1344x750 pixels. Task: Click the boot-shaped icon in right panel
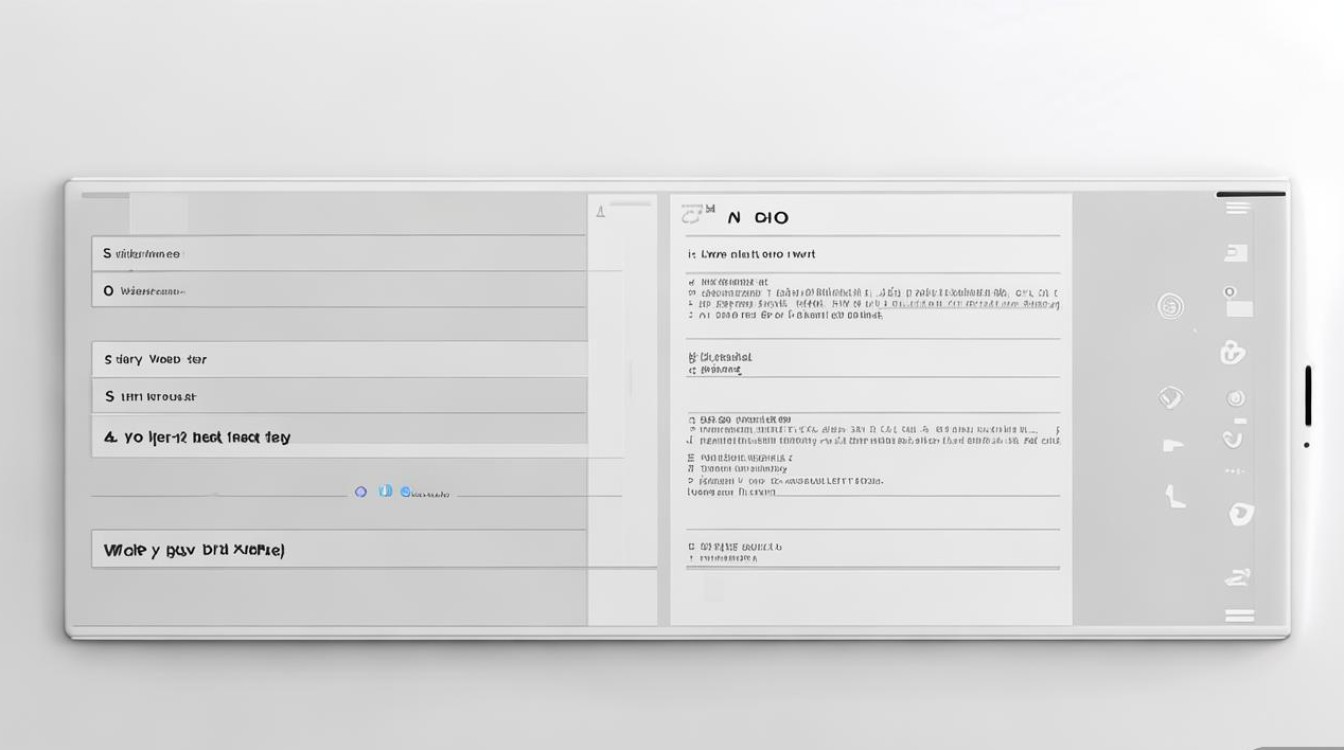coord(1173,494)
